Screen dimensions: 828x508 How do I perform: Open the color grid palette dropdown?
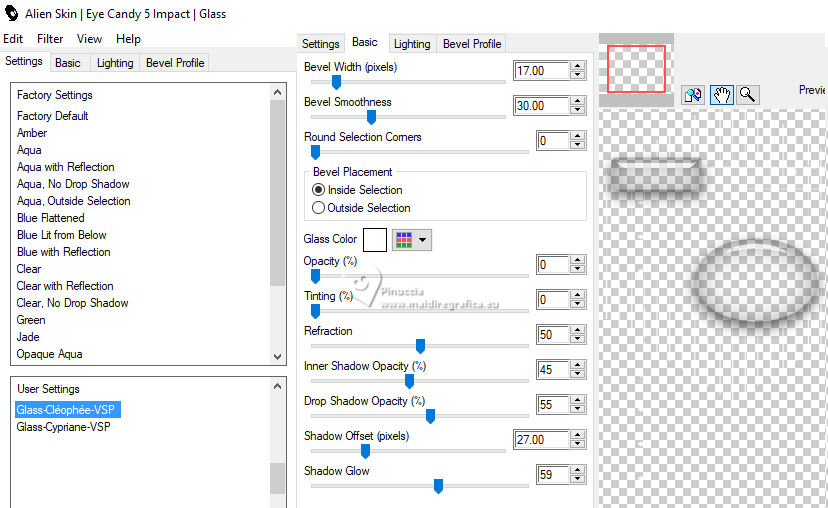pyautogui.click(x=412, y=240)
